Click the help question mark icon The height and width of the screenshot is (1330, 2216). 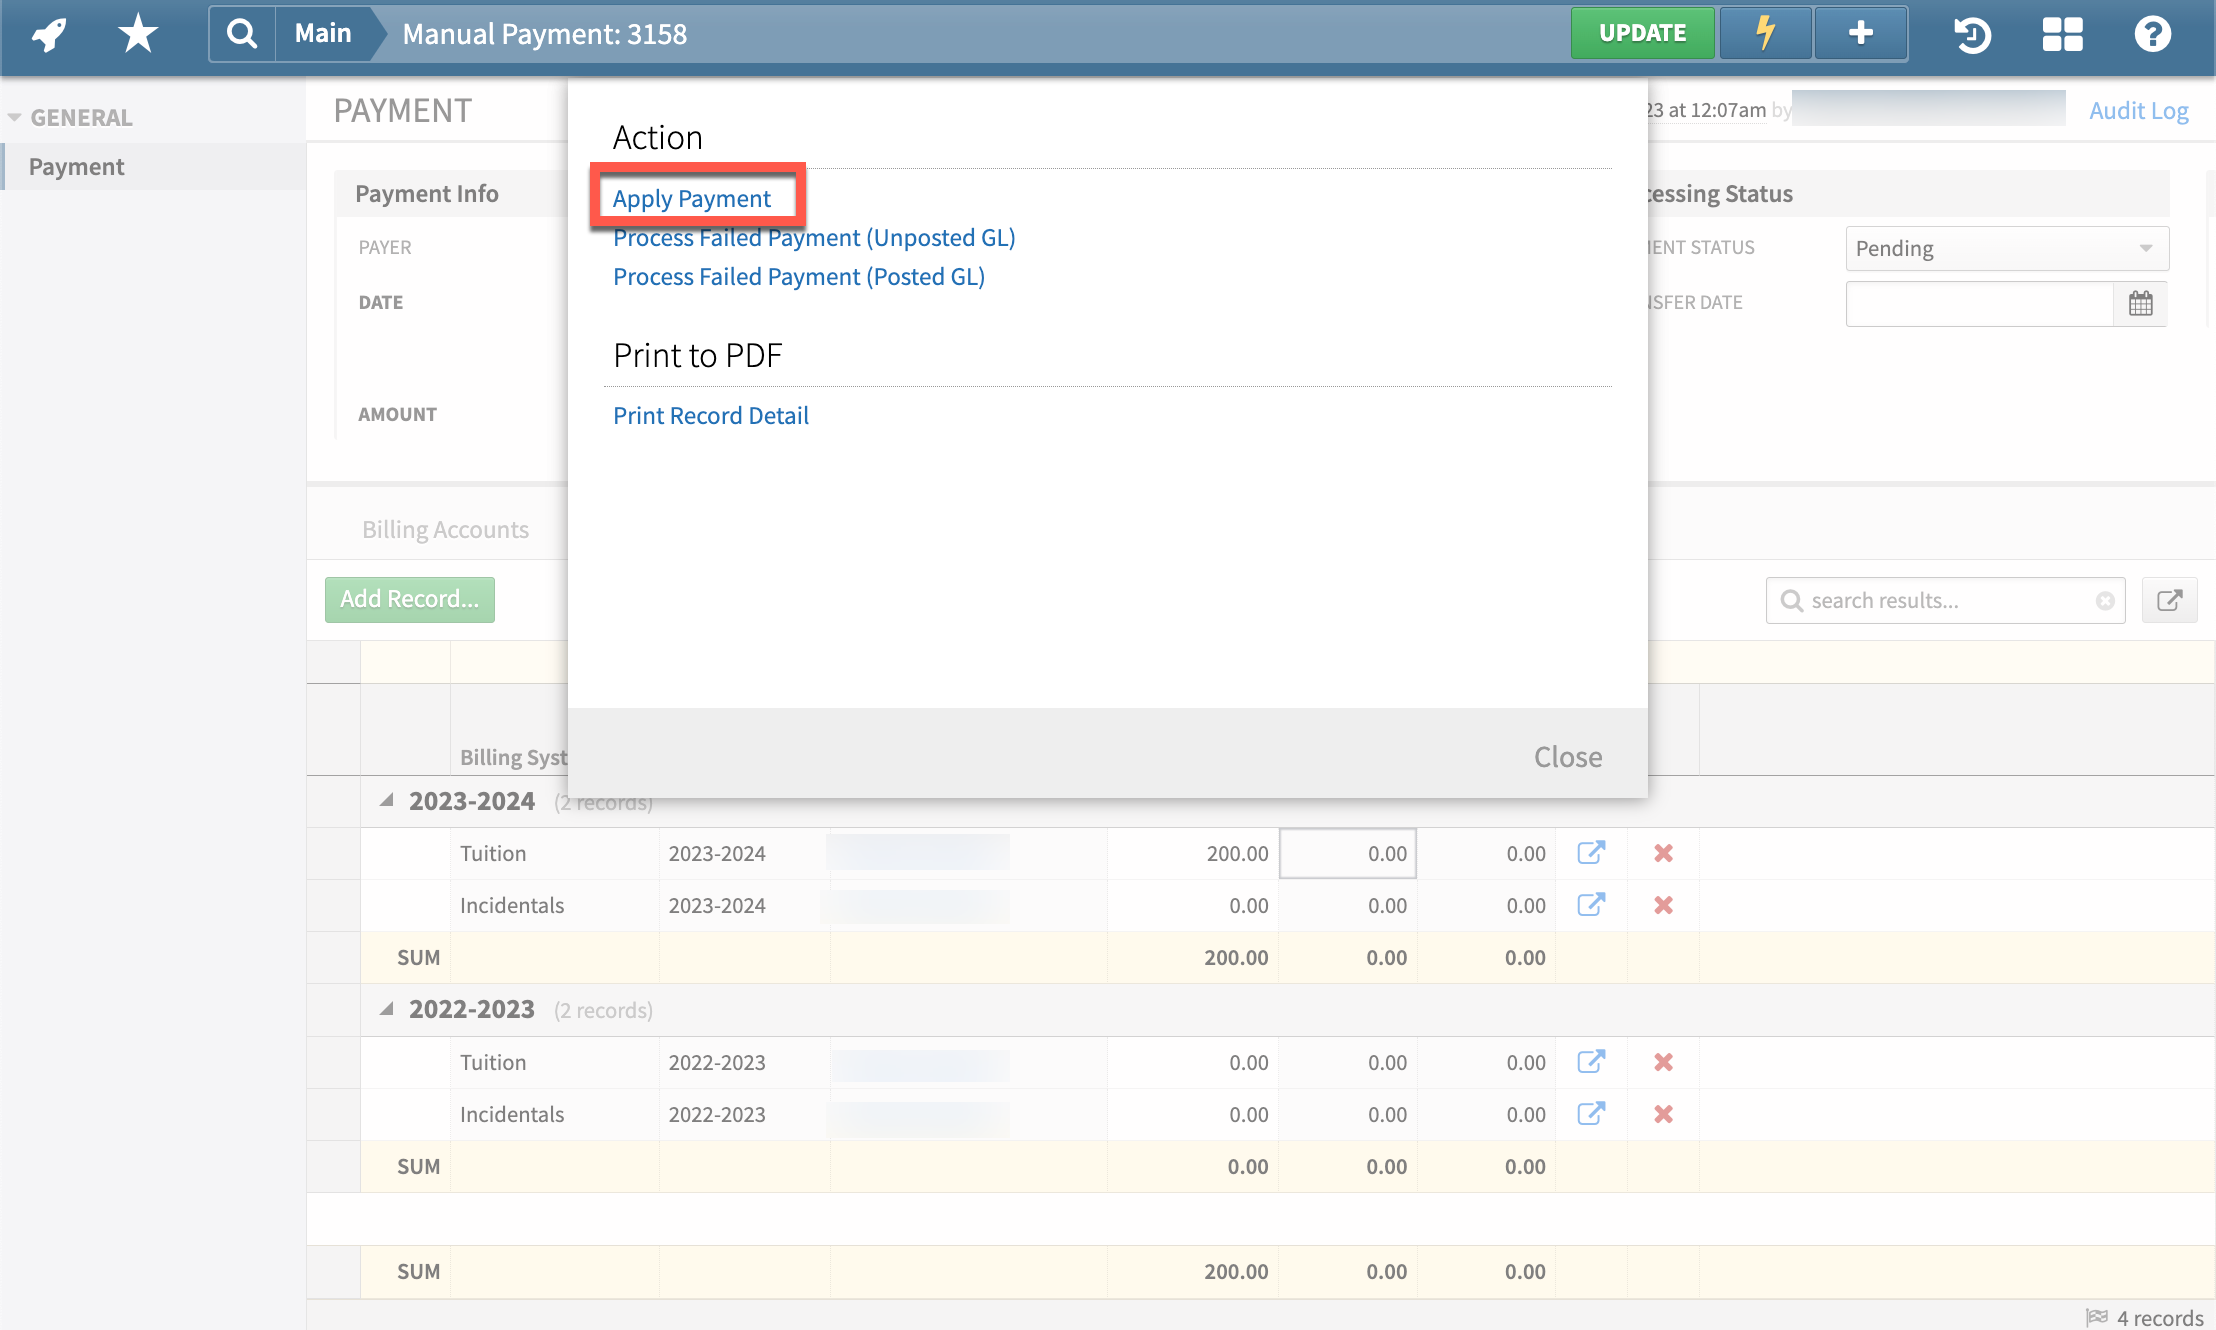[x=2152, y=33]
